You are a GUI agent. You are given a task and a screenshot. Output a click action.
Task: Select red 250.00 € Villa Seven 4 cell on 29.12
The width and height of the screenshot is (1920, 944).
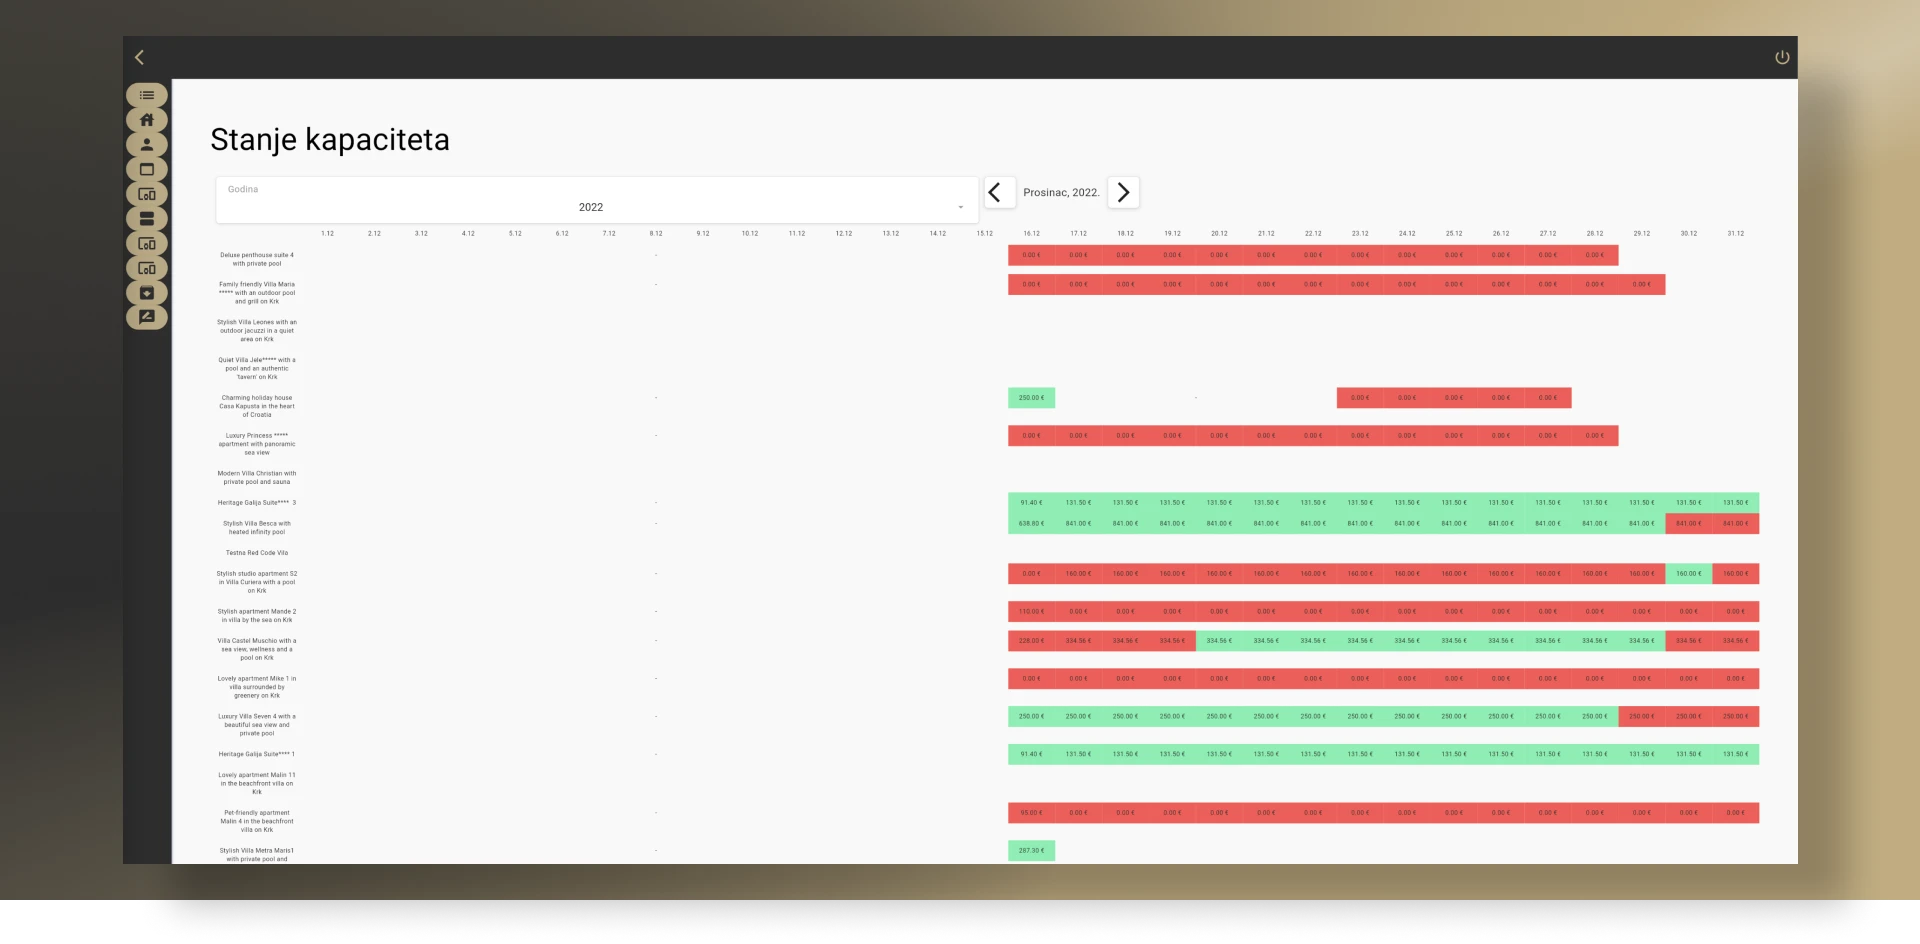(x=1641, y=716)
